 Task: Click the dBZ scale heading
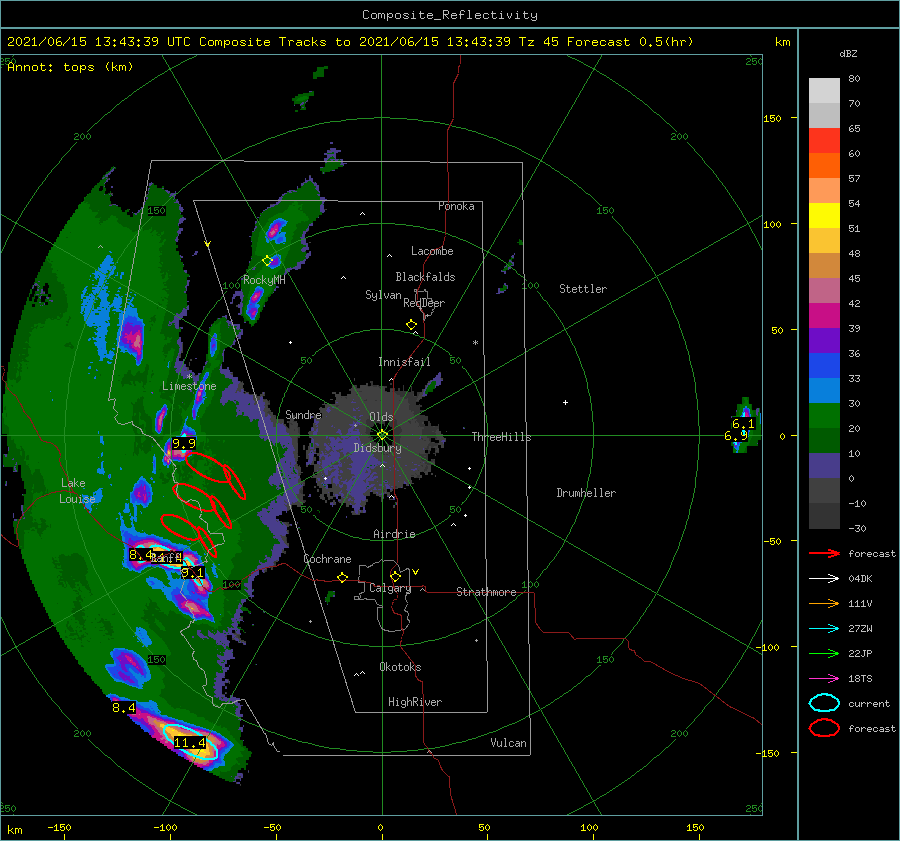coord(848,53)
